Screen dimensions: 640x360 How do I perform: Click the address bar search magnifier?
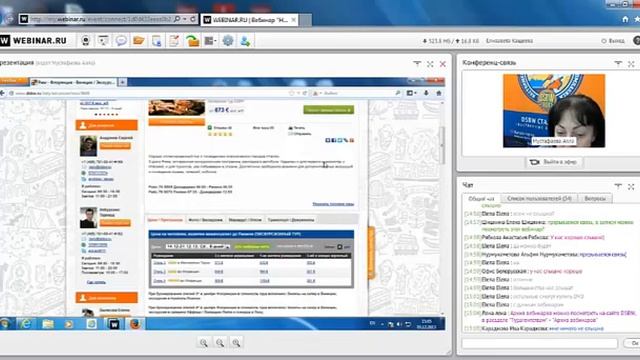pos(177,19)
